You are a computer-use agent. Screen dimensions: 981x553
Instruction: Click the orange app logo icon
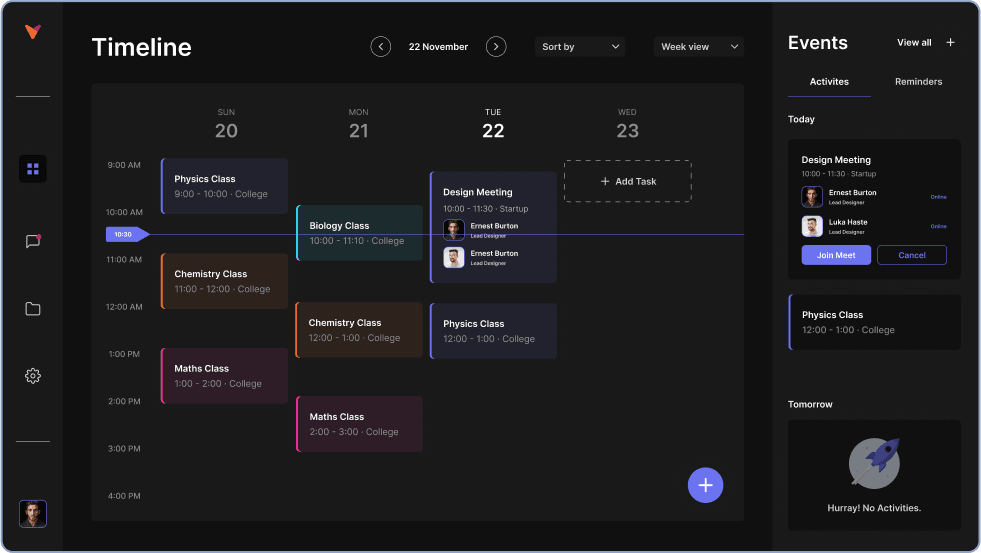pos(33,31)
